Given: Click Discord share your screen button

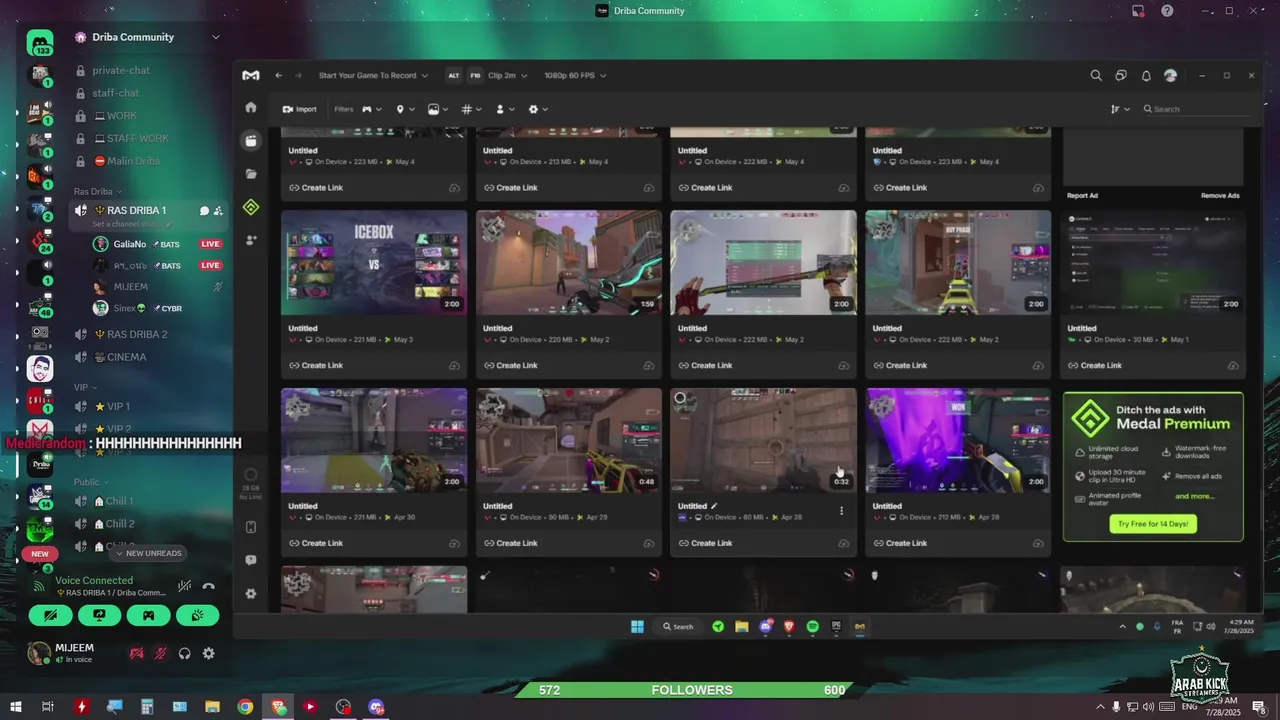Looking at the screenshot, I should (99, 615).
